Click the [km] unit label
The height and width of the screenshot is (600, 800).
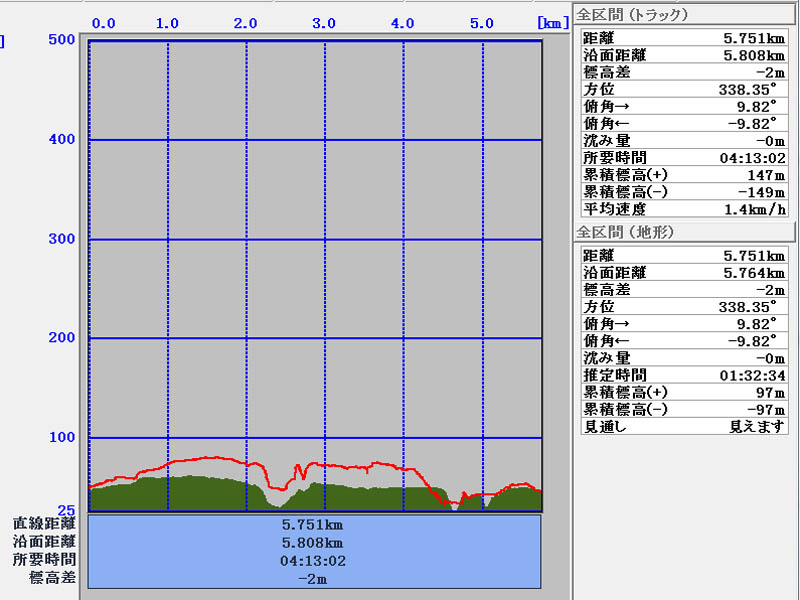[x=553, y=23]
